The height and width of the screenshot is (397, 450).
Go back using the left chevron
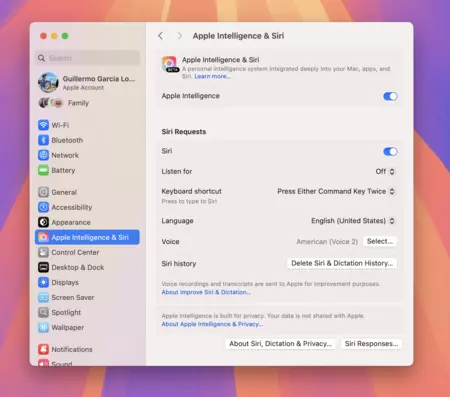[x=161, y=36]
